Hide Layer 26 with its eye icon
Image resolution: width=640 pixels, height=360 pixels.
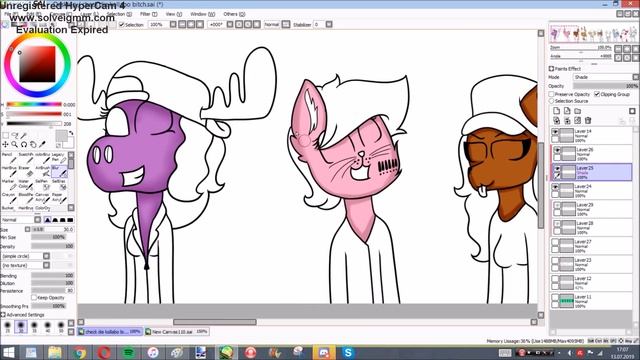pos(557,150)
